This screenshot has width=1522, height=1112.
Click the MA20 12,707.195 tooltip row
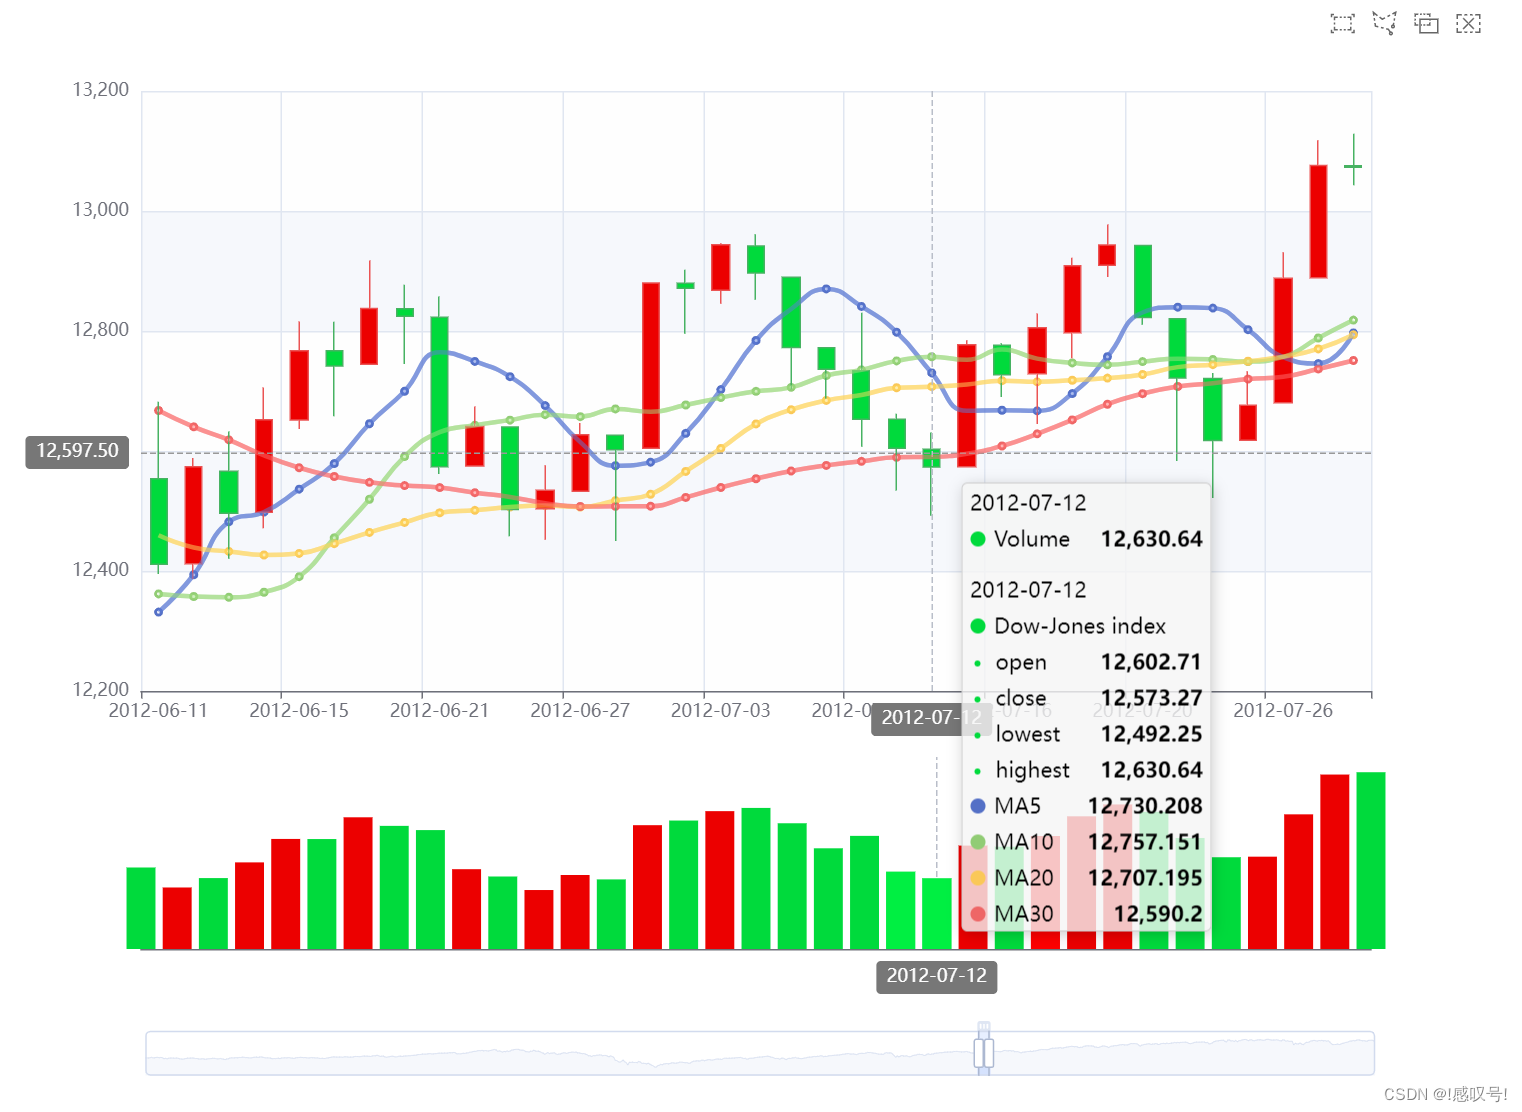coord(1086,878)
